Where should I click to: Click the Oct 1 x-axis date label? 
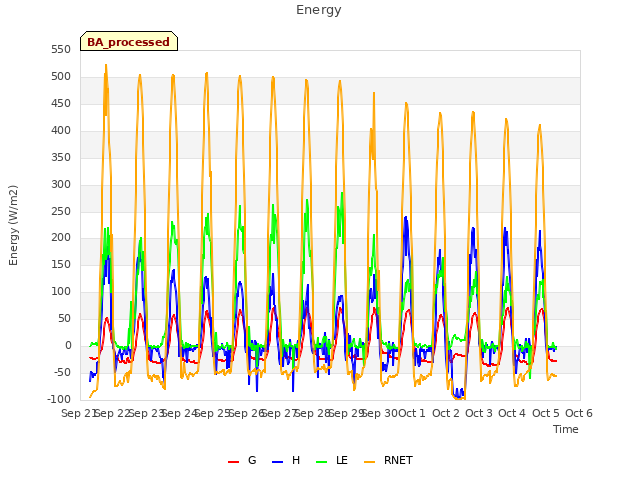(412, 413)
